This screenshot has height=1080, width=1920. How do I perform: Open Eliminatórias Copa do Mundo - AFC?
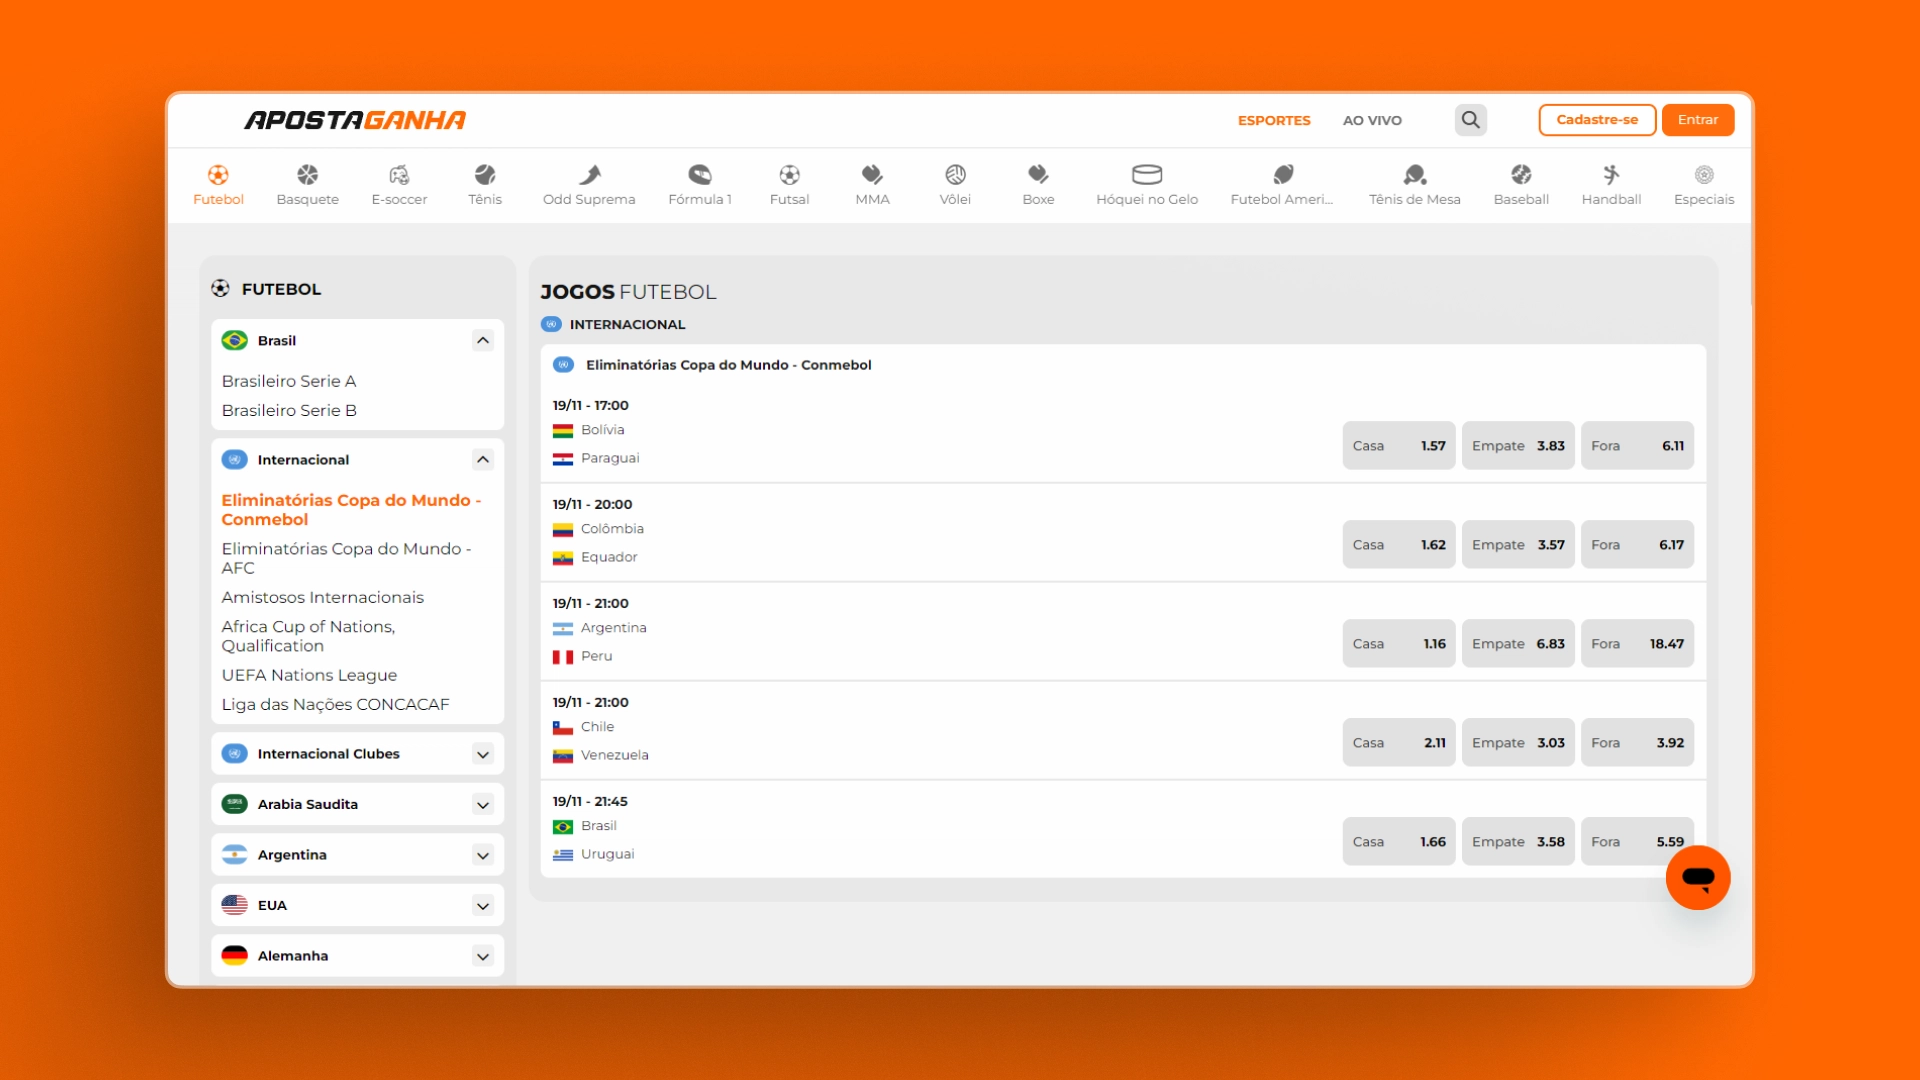pyautogui.click(x=346, y=558)
